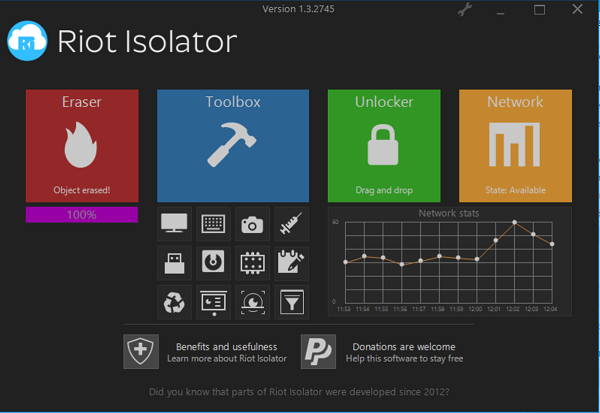The height and width of the screenshot is (413, 600).
Task: Click the State: Available status text
Action: (x=515, y=190)
